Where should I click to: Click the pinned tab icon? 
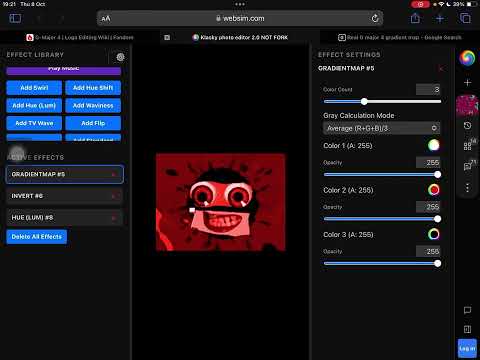(x=167, y=38)
